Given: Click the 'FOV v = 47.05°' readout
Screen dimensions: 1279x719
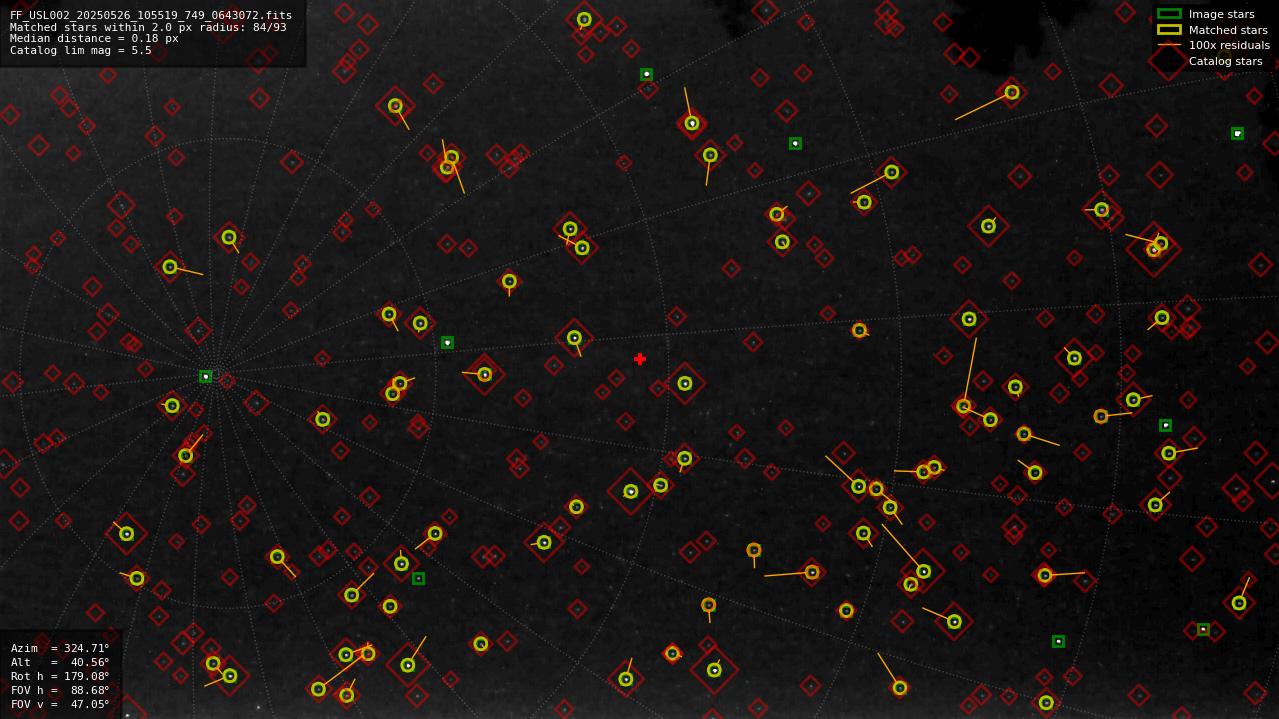Looking at the screenshot, I should (x=60, y=704).
